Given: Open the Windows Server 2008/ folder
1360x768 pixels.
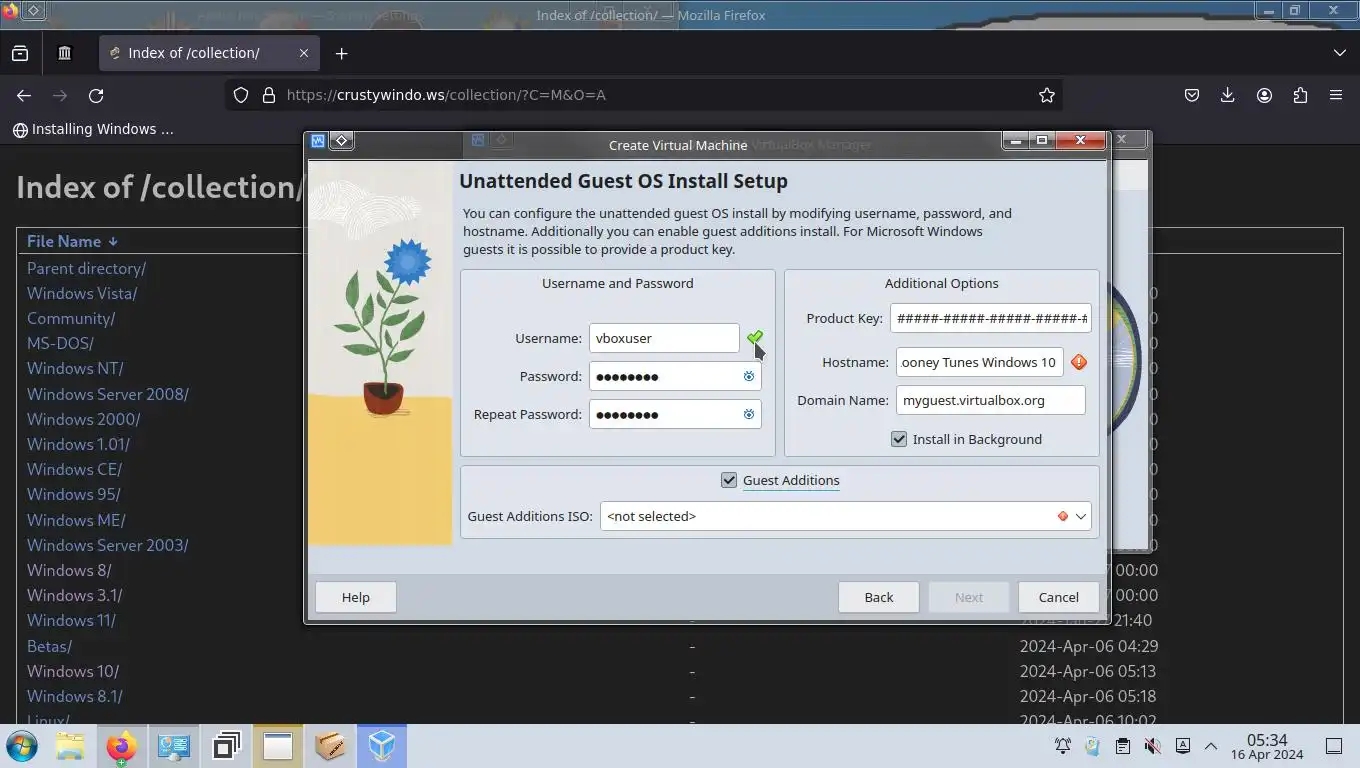Looking at the screenshot, I should [108, 394].
